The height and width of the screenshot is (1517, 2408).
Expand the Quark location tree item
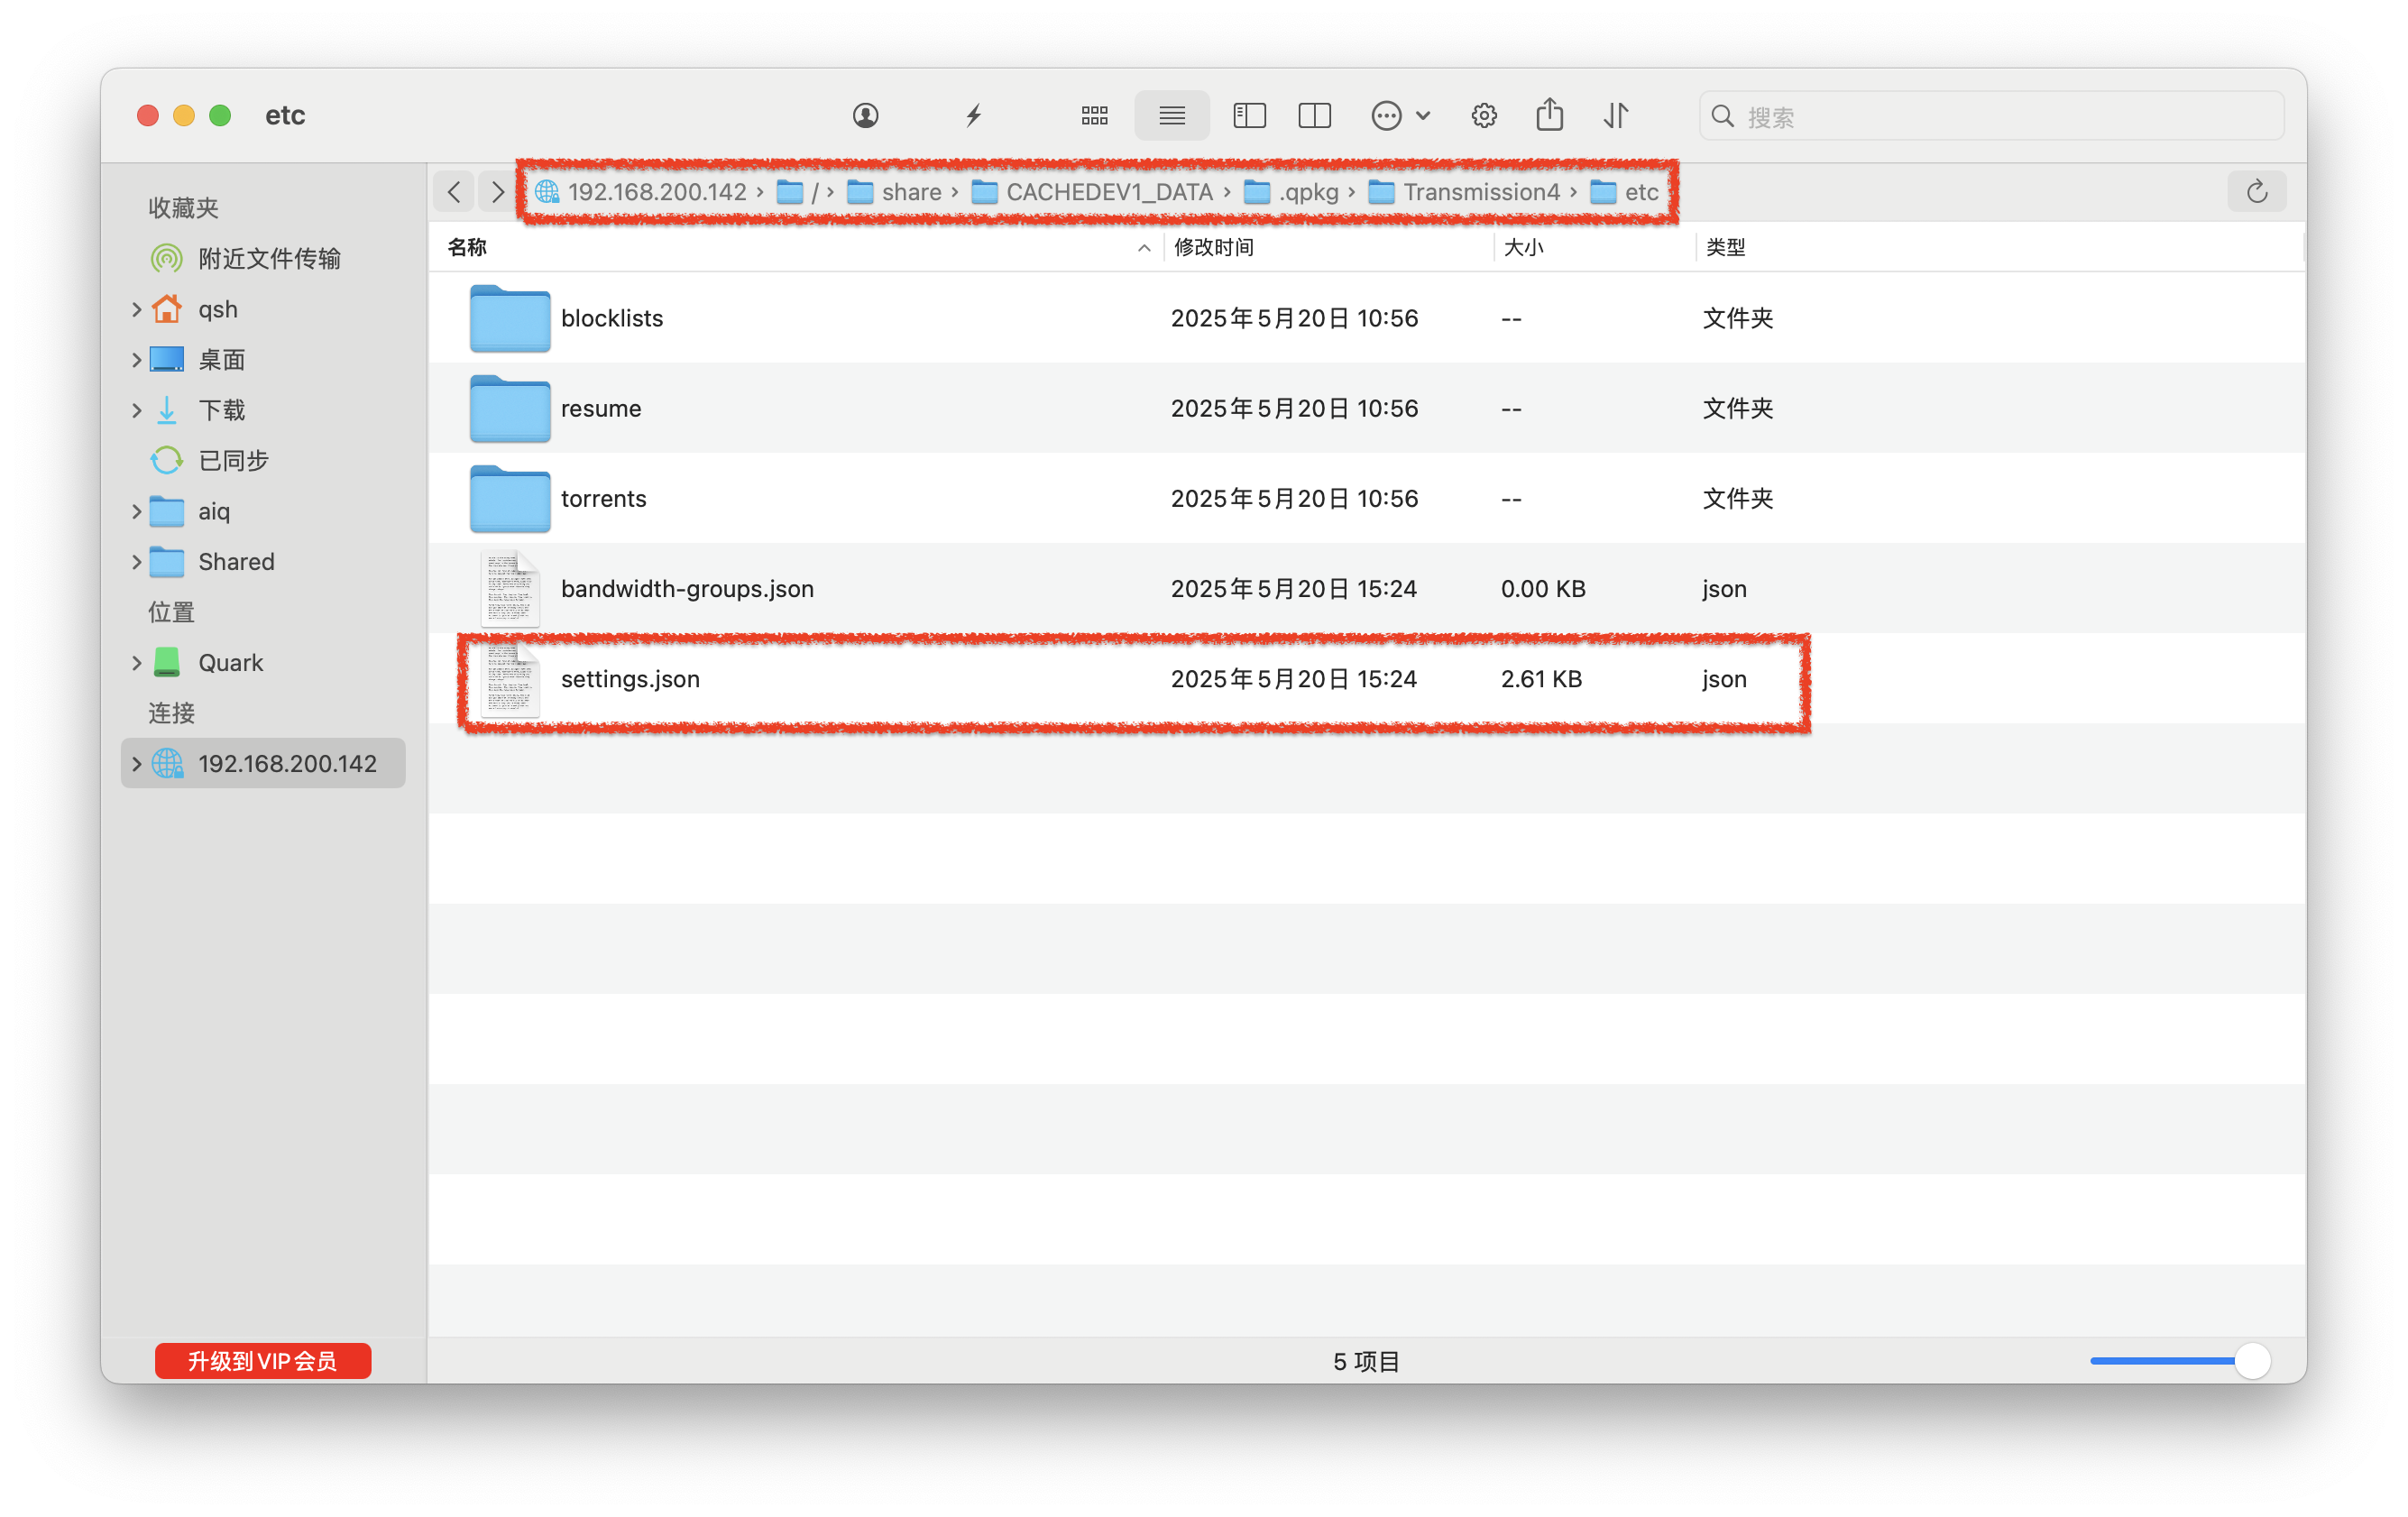(136, 663)
